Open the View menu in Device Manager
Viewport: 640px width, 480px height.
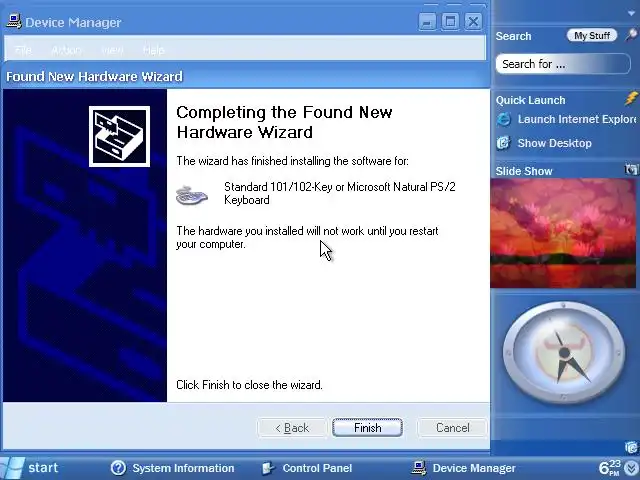(x=112, y=50)
